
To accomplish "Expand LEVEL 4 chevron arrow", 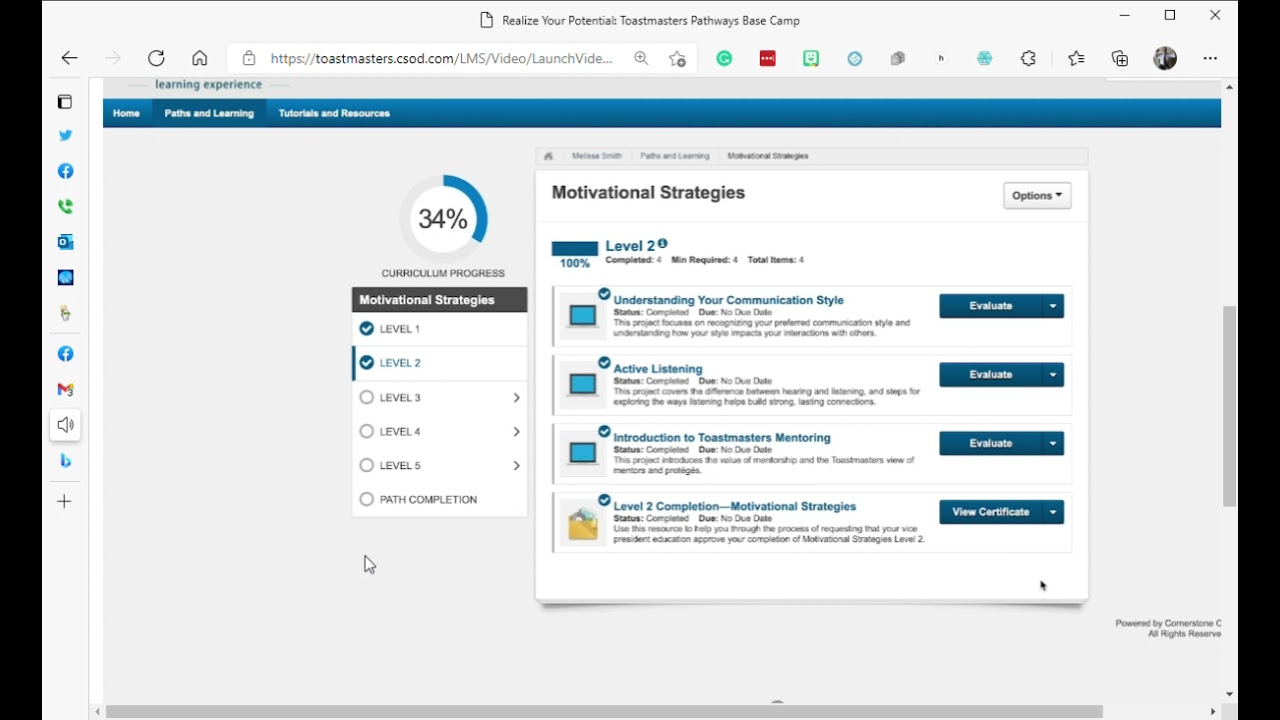I will coord(516,432).
